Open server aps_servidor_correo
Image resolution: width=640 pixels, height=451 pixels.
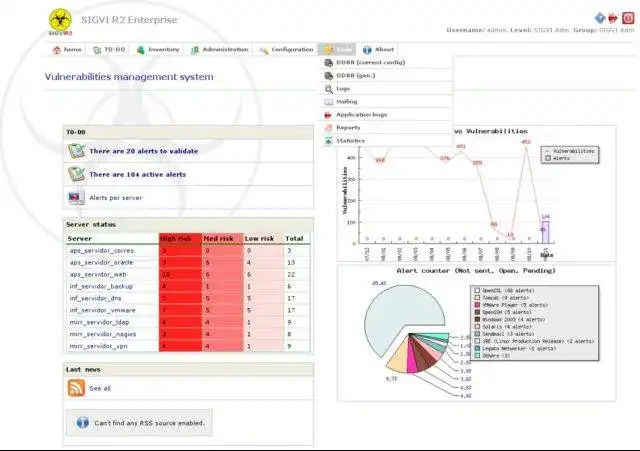click(x=102, y=251)
